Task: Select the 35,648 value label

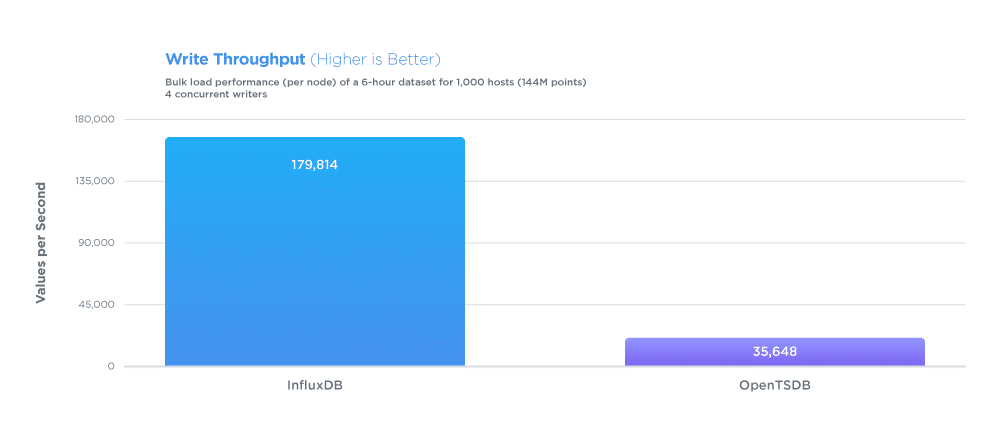Action: (775, 352)
